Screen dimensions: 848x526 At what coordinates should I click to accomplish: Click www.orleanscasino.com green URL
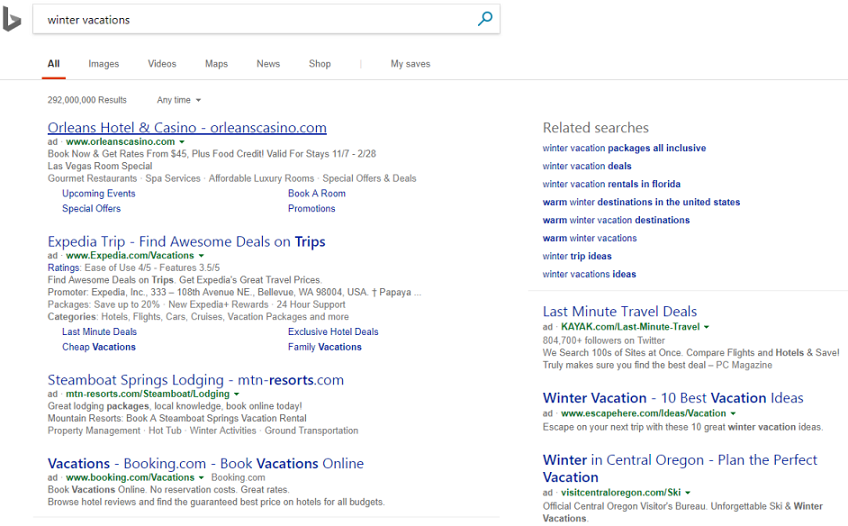click(121, 142)
